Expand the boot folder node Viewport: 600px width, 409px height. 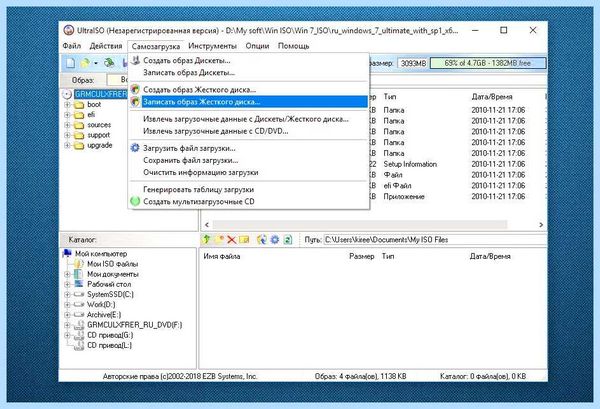(x=67, y=104)
